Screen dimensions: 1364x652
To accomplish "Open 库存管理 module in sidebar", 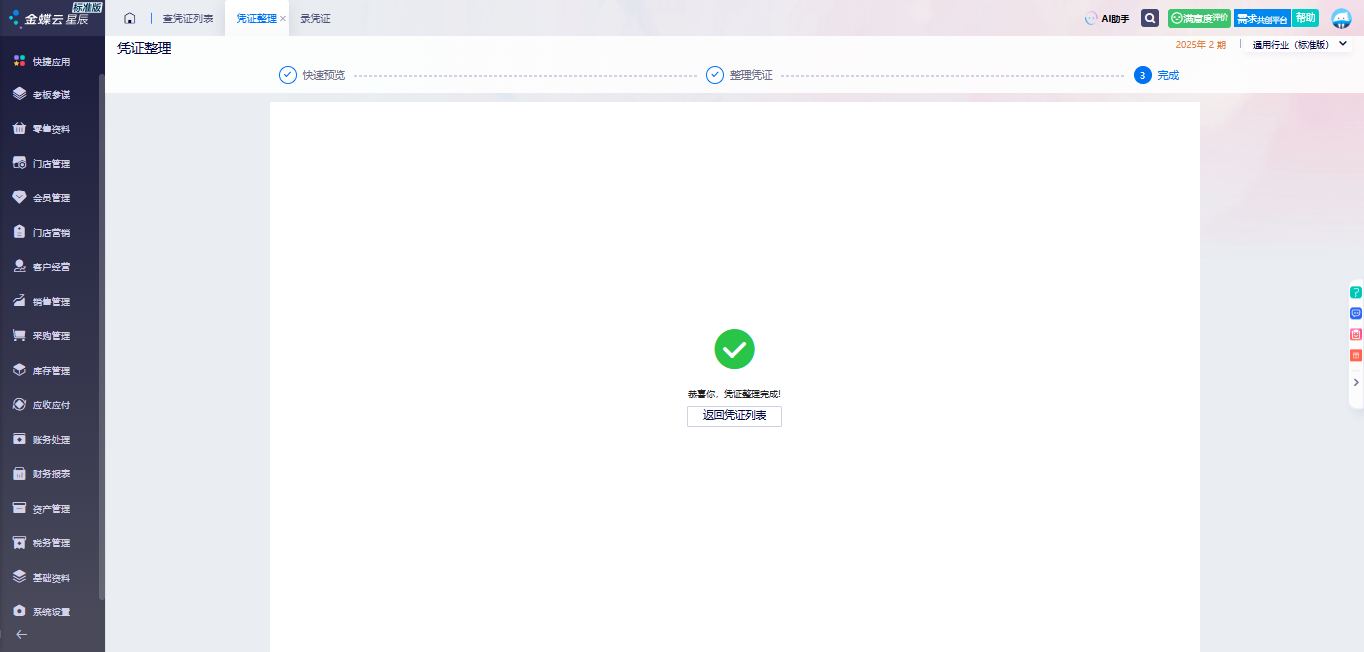I will 51,371.
